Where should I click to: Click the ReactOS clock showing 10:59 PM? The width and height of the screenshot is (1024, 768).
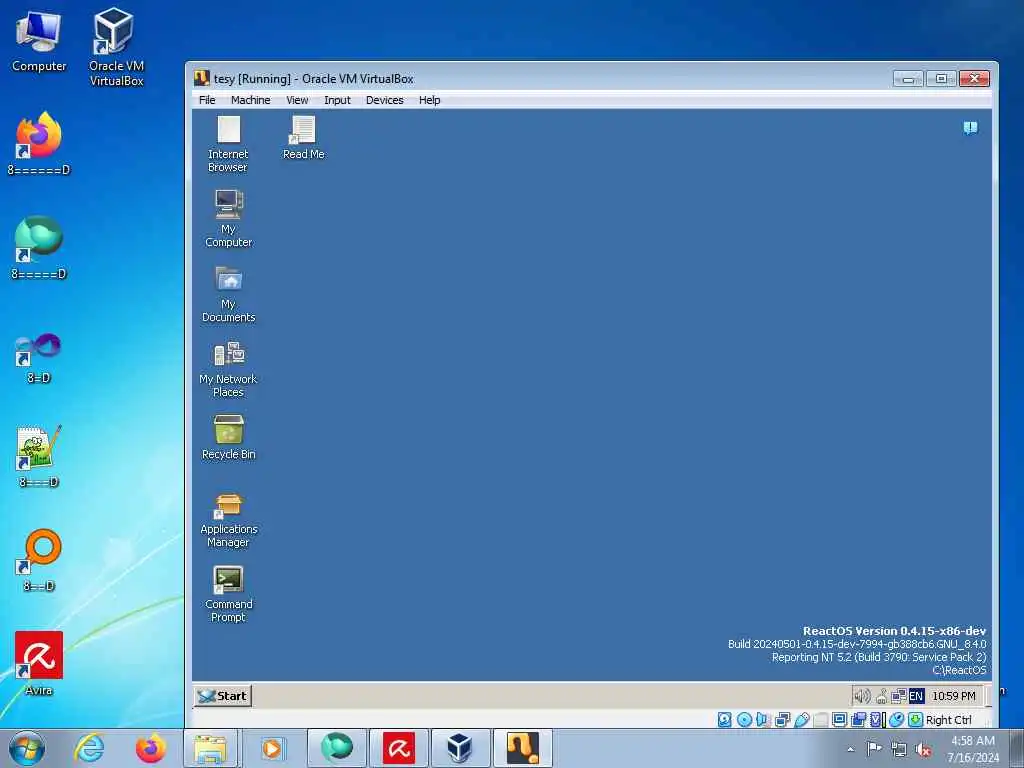[953, 696]
